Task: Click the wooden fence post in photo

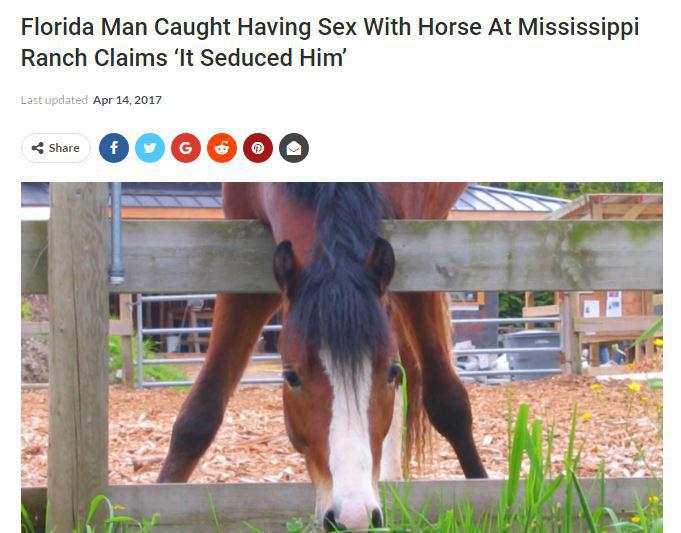Action: [x=78, y=356]
